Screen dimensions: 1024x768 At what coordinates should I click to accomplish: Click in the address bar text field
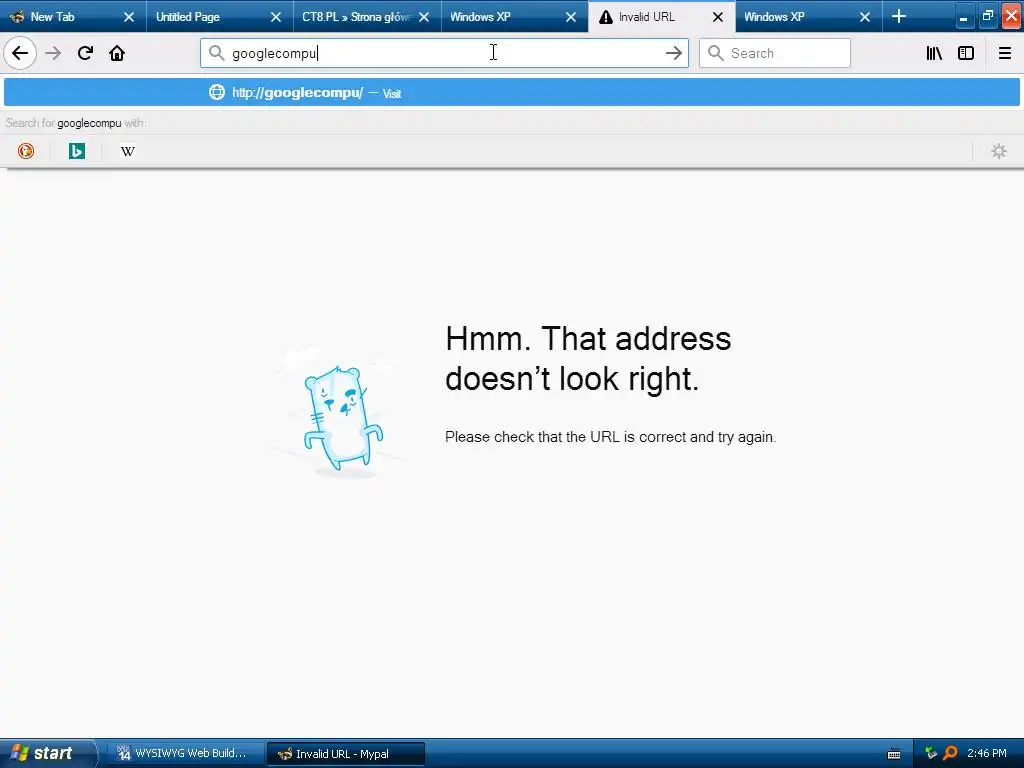pyautogui.click(x=444, y=53)
